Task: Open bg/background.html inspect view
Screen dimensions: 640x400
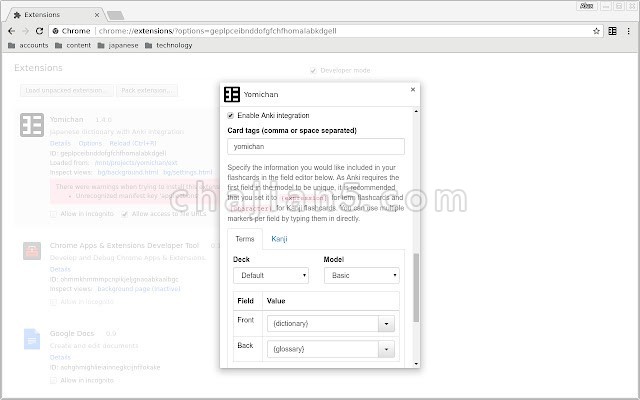Action: pos(128,172)
